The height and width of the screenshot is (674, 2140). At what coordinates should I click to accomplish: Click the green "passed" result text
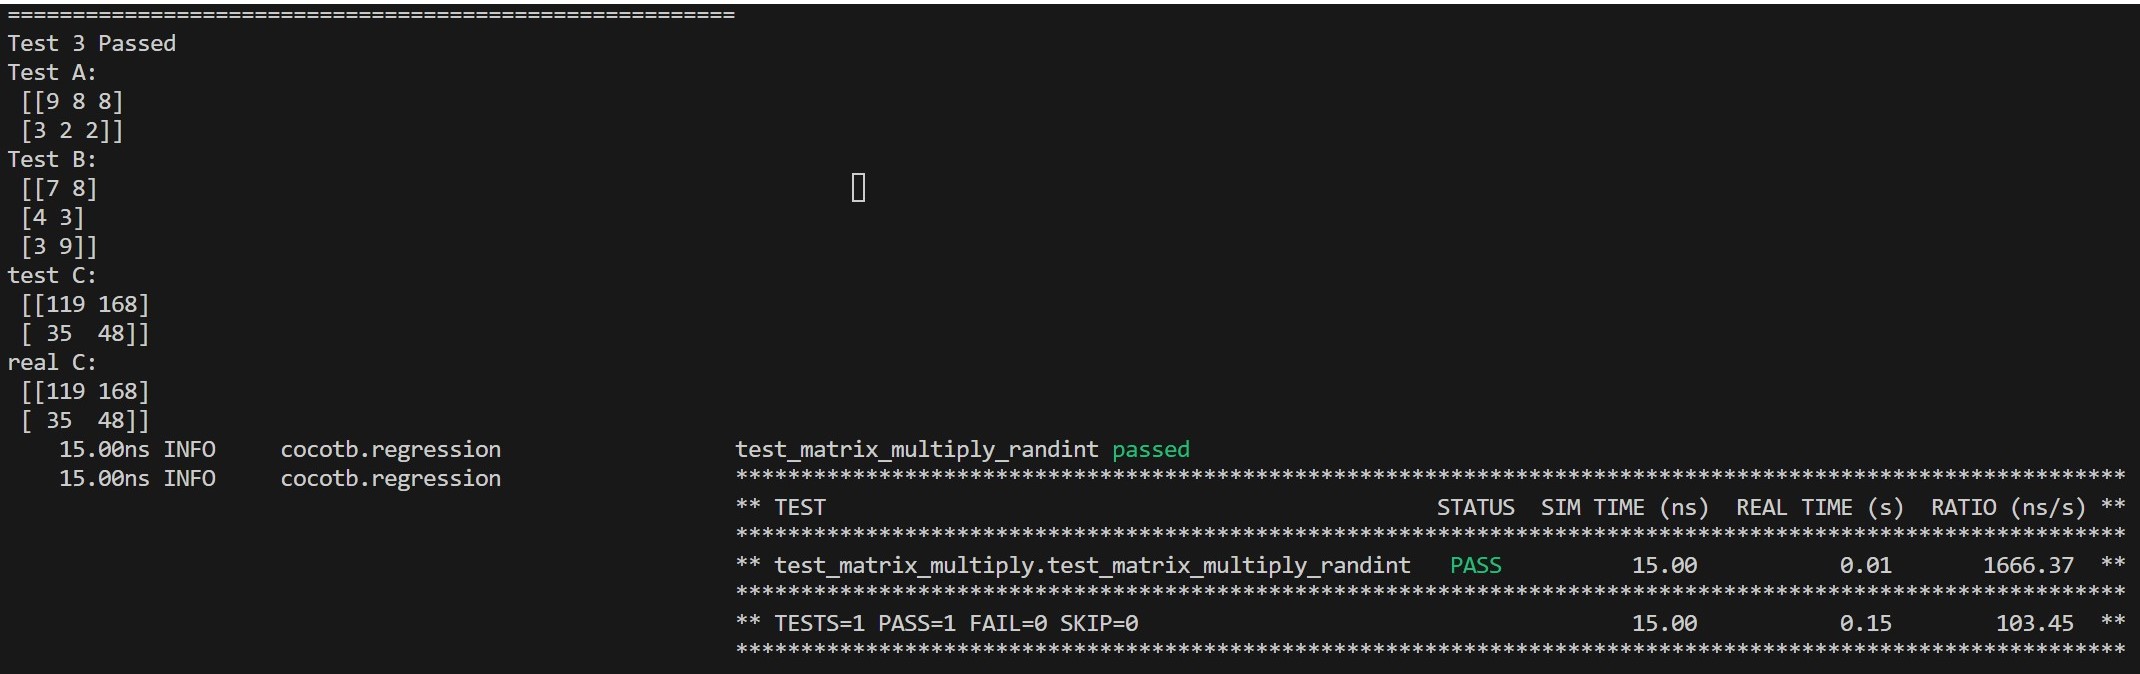(x=1151, y=449)
